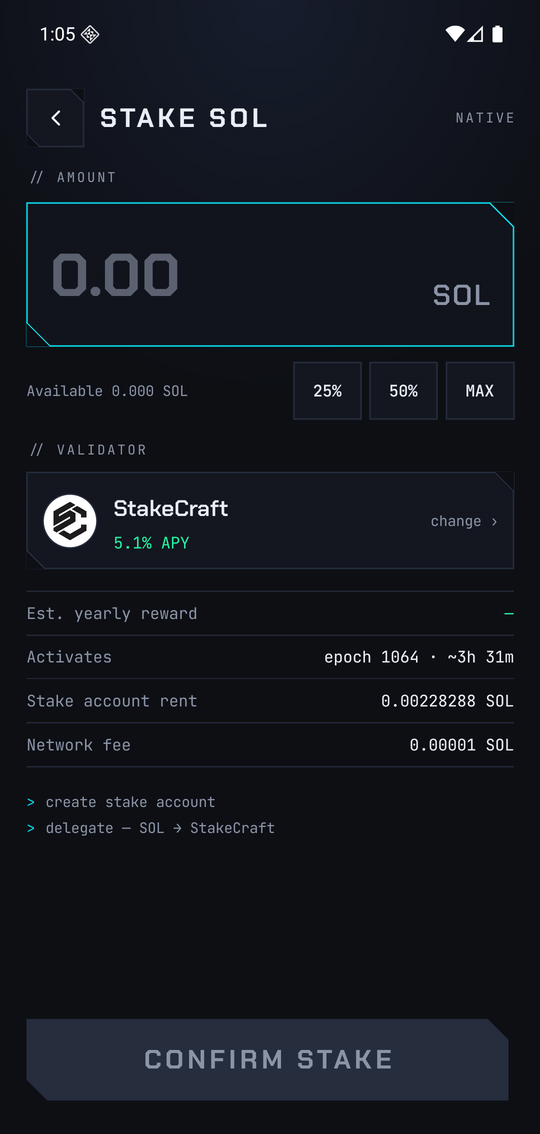Image resolution: width=540 pixels, height=1134 pixels.
Task: Tap the Wi-Fi status icon
Action: point(455,34)
